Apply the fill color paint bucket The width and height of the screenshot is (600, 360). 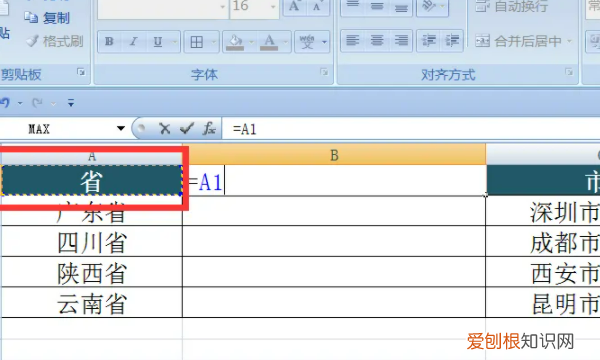[235, 42]
